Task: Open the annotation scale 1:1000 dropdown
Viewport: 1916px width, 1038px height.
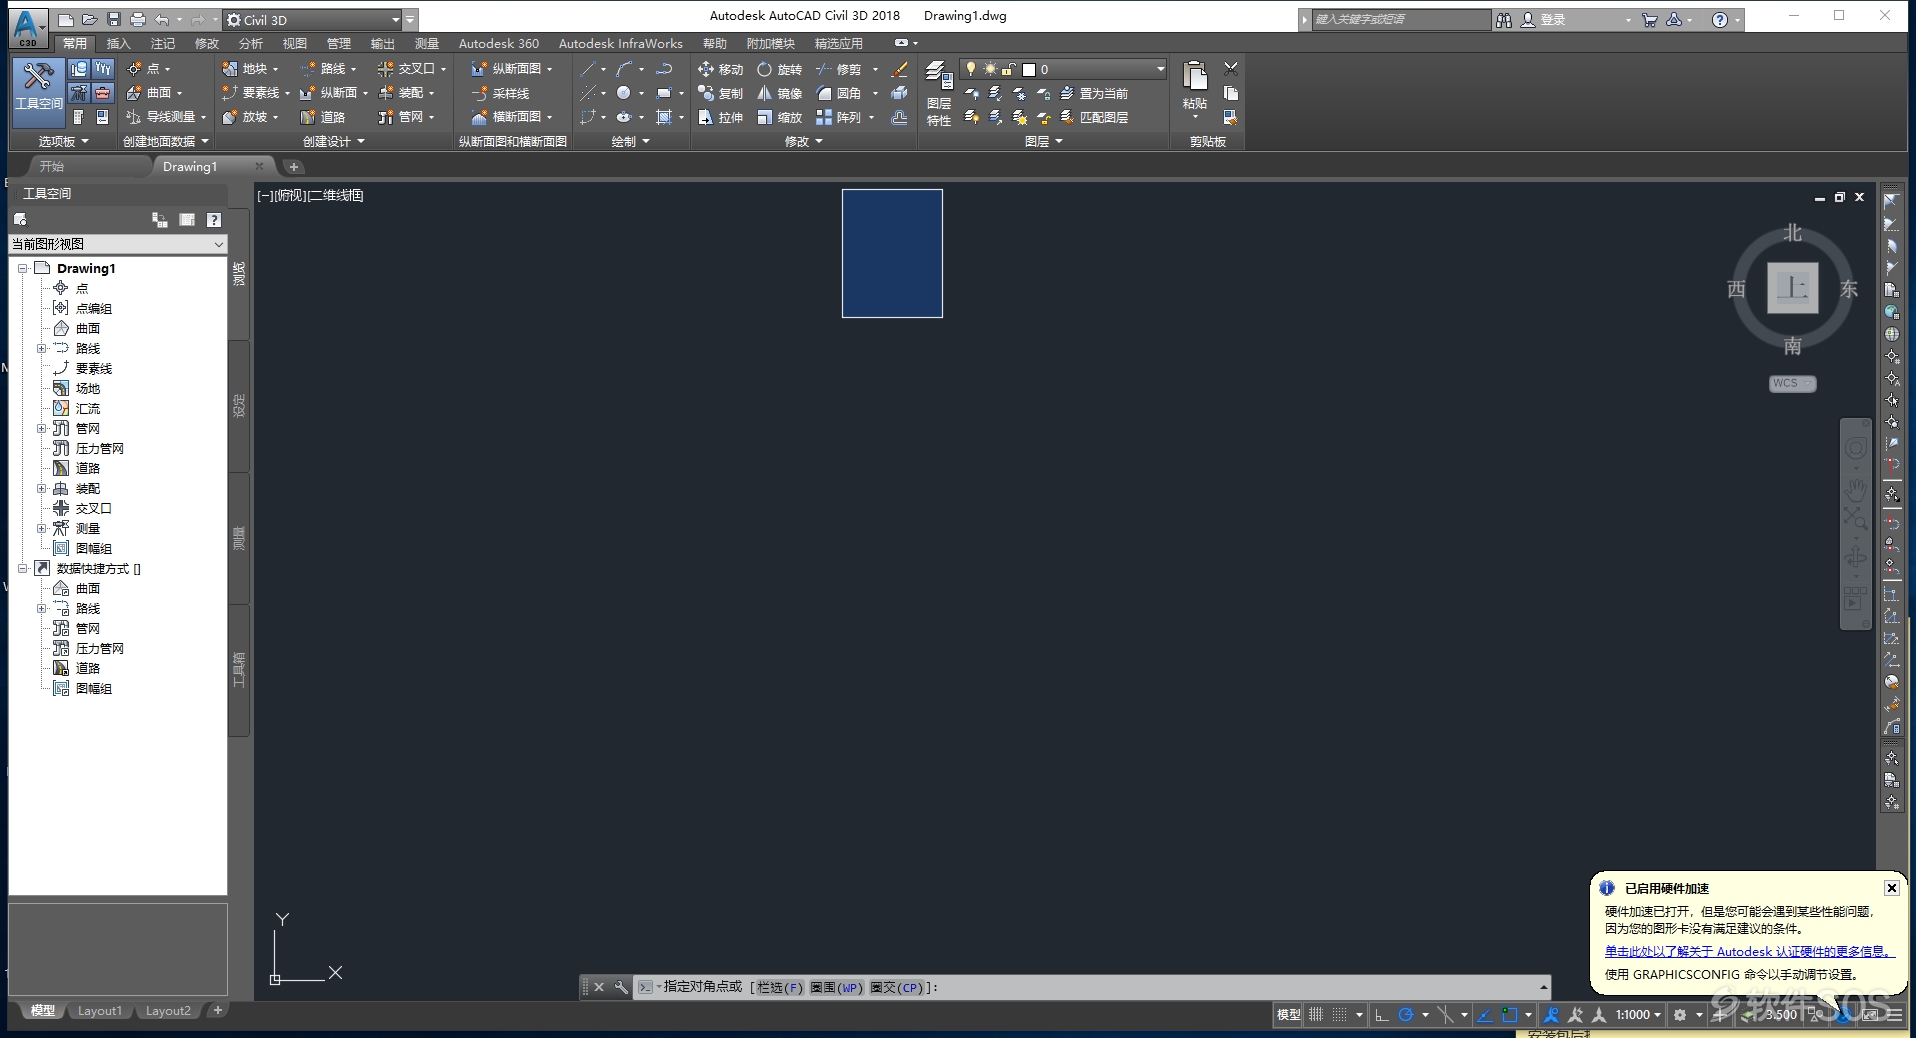Action: tap(1638, 1014)
